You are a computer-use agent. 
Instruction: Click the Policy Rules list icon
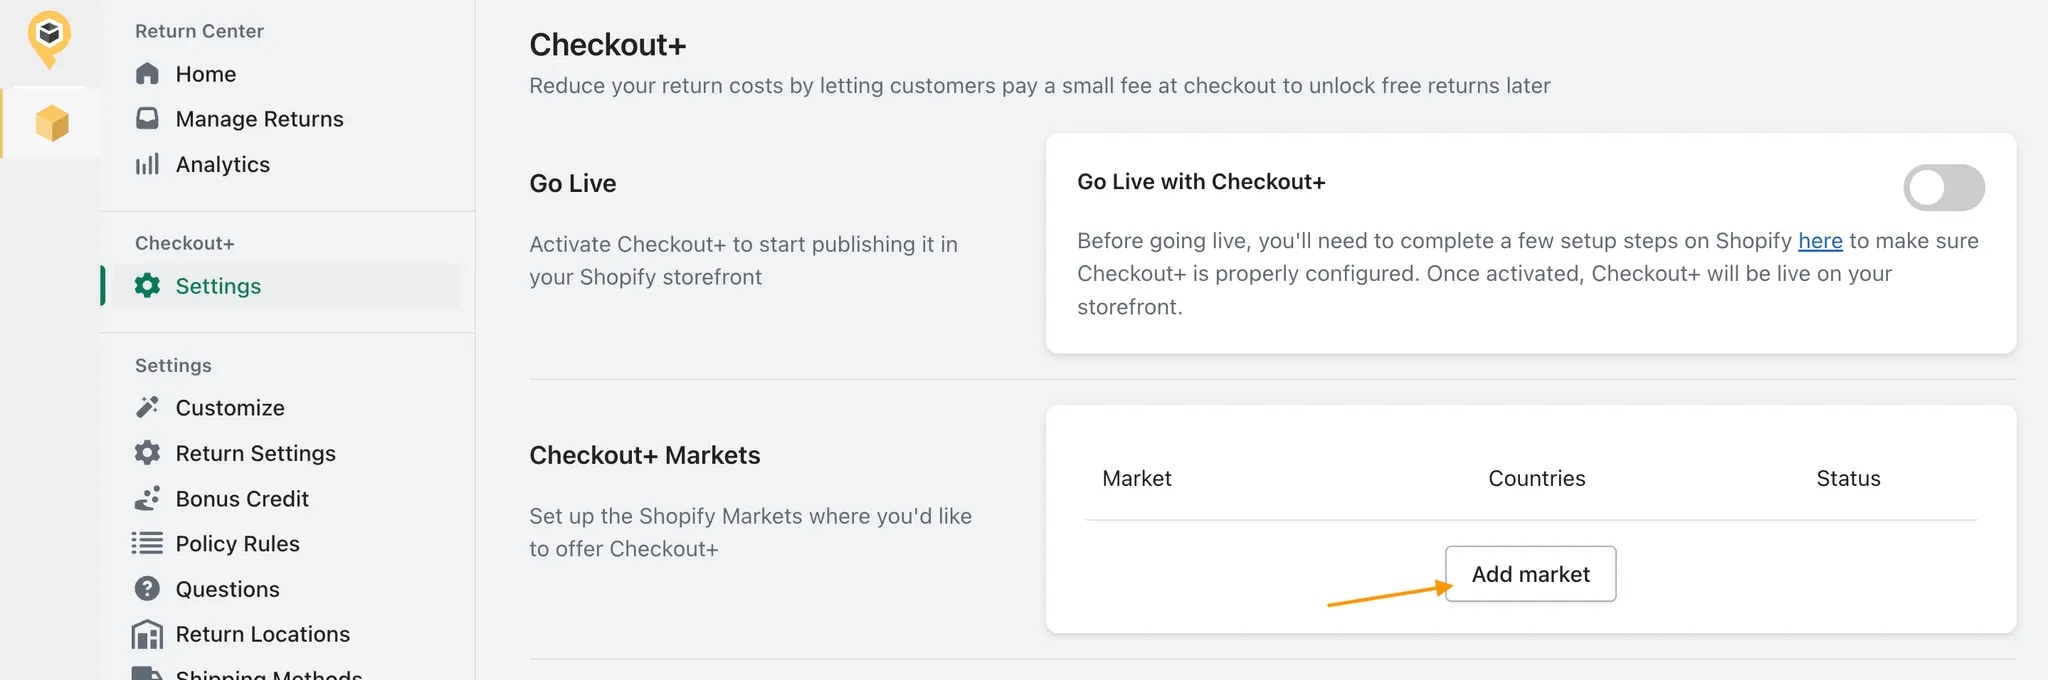click(x=147, y=543)
